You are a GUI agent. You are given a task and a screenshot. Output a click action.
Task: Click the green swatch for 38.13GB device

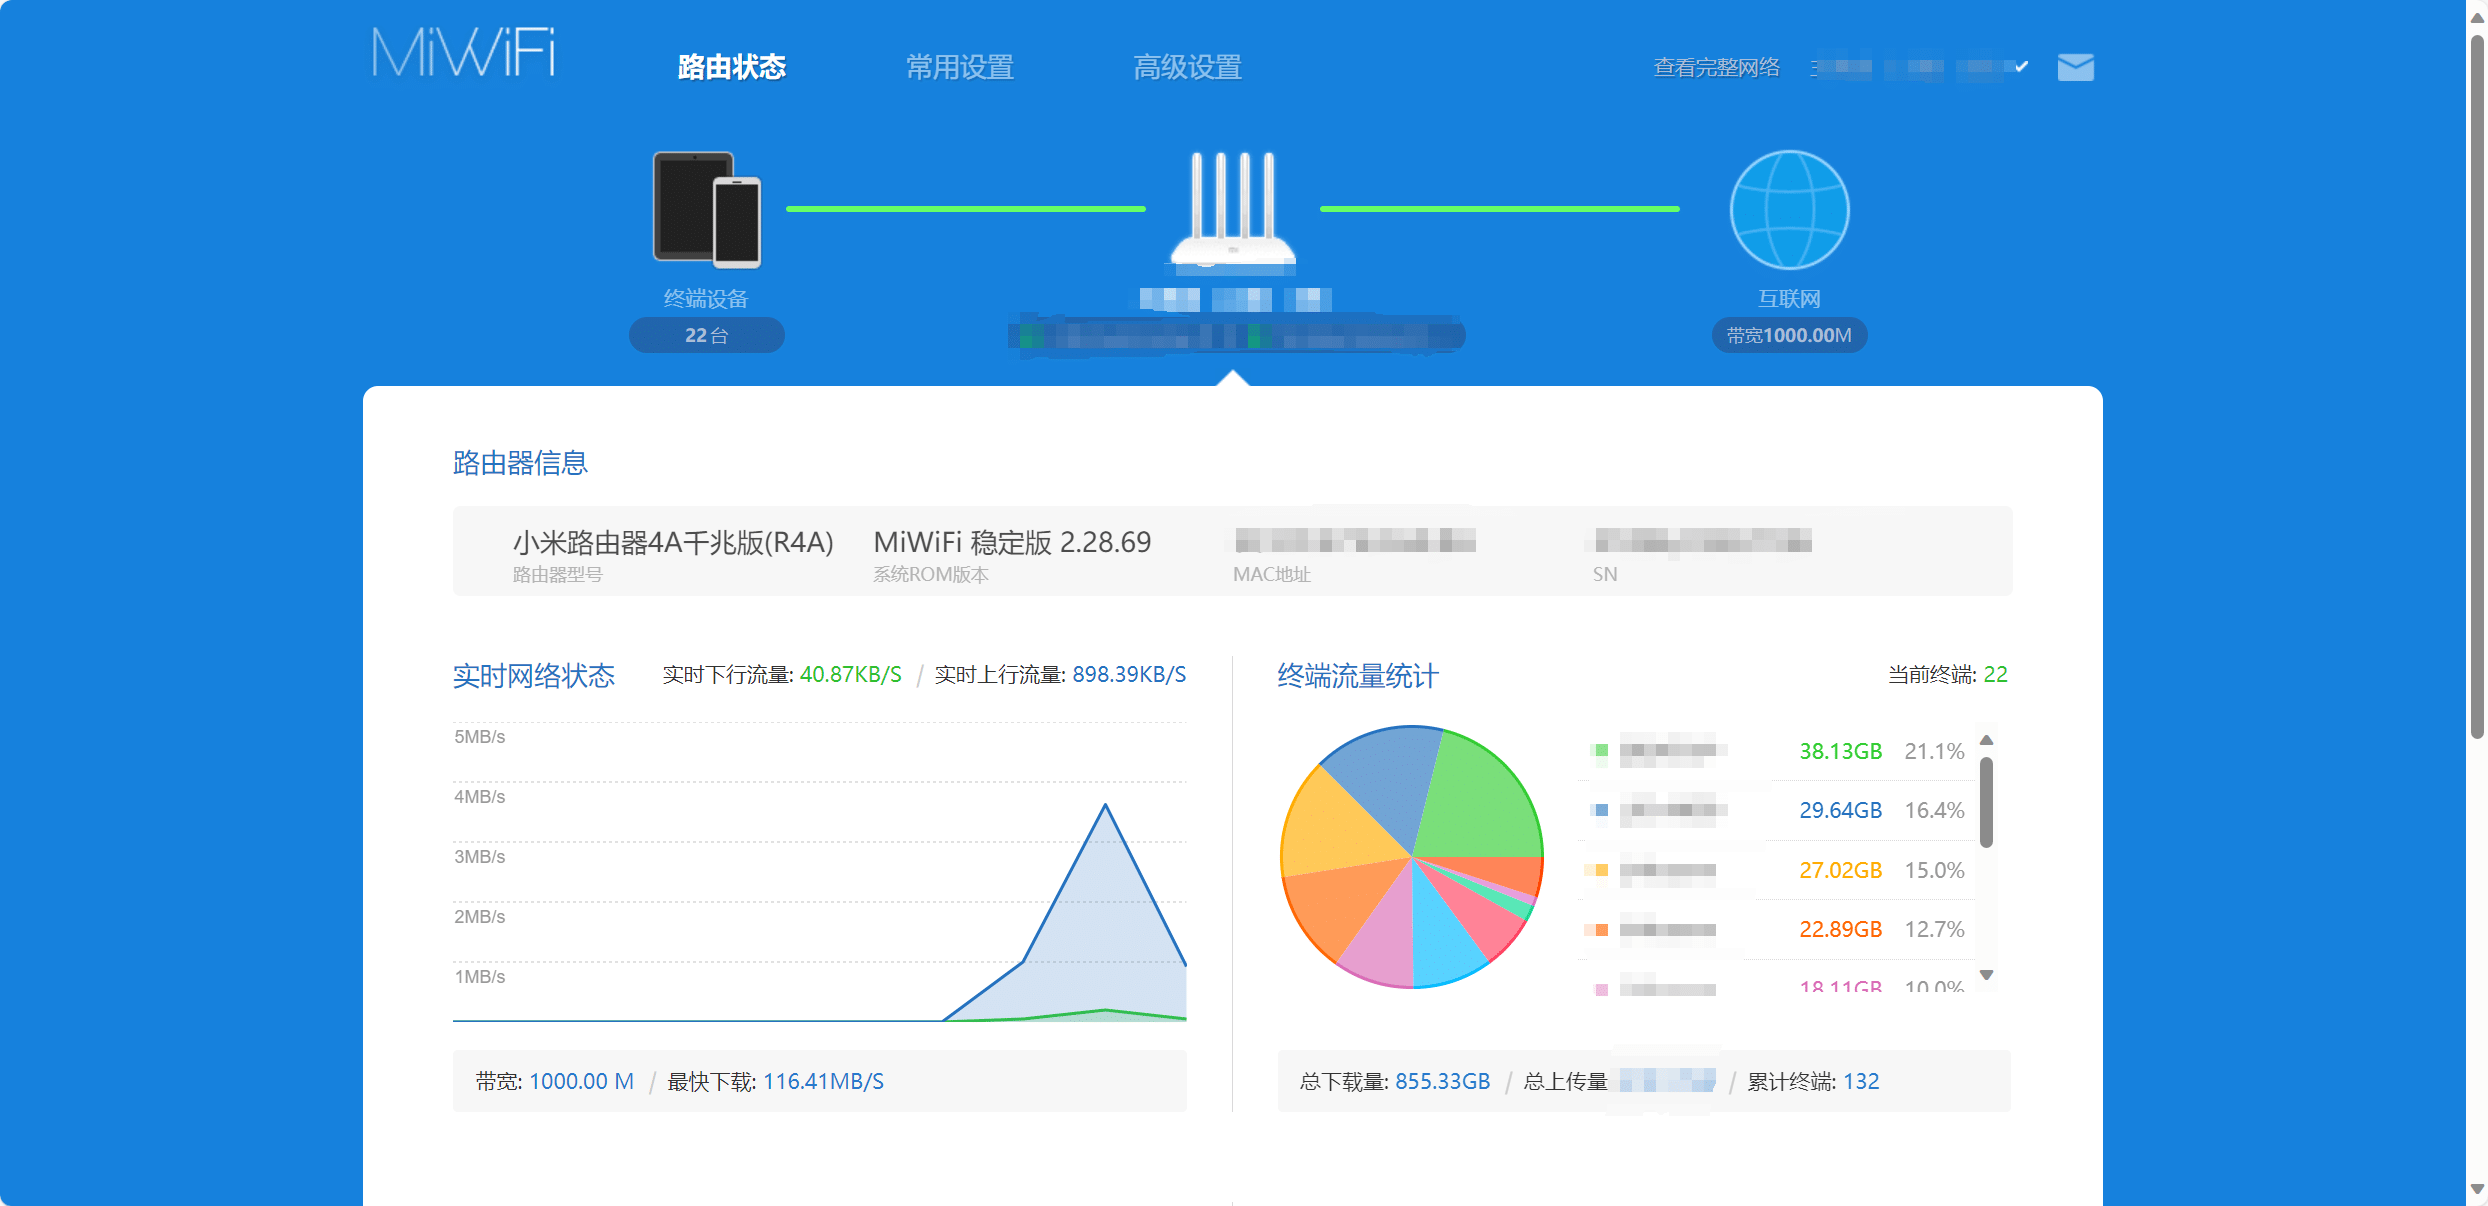[1601, 751]
